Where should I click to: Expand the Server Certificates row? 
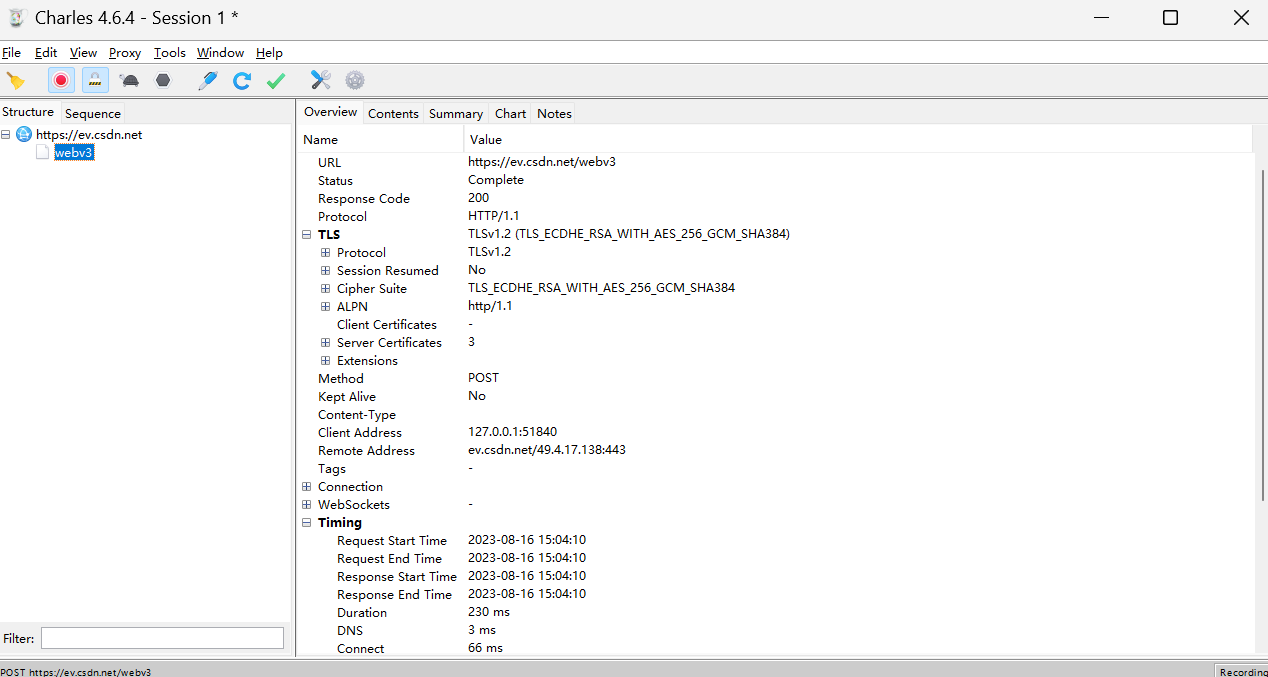(326, 343)
